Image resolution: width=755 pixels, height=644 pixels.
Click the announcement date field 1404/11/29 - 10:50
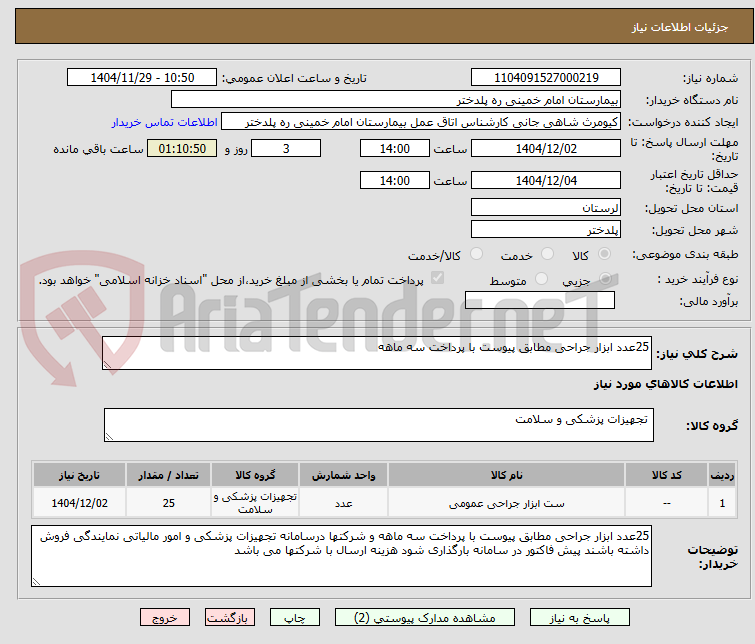pos(142,78)
